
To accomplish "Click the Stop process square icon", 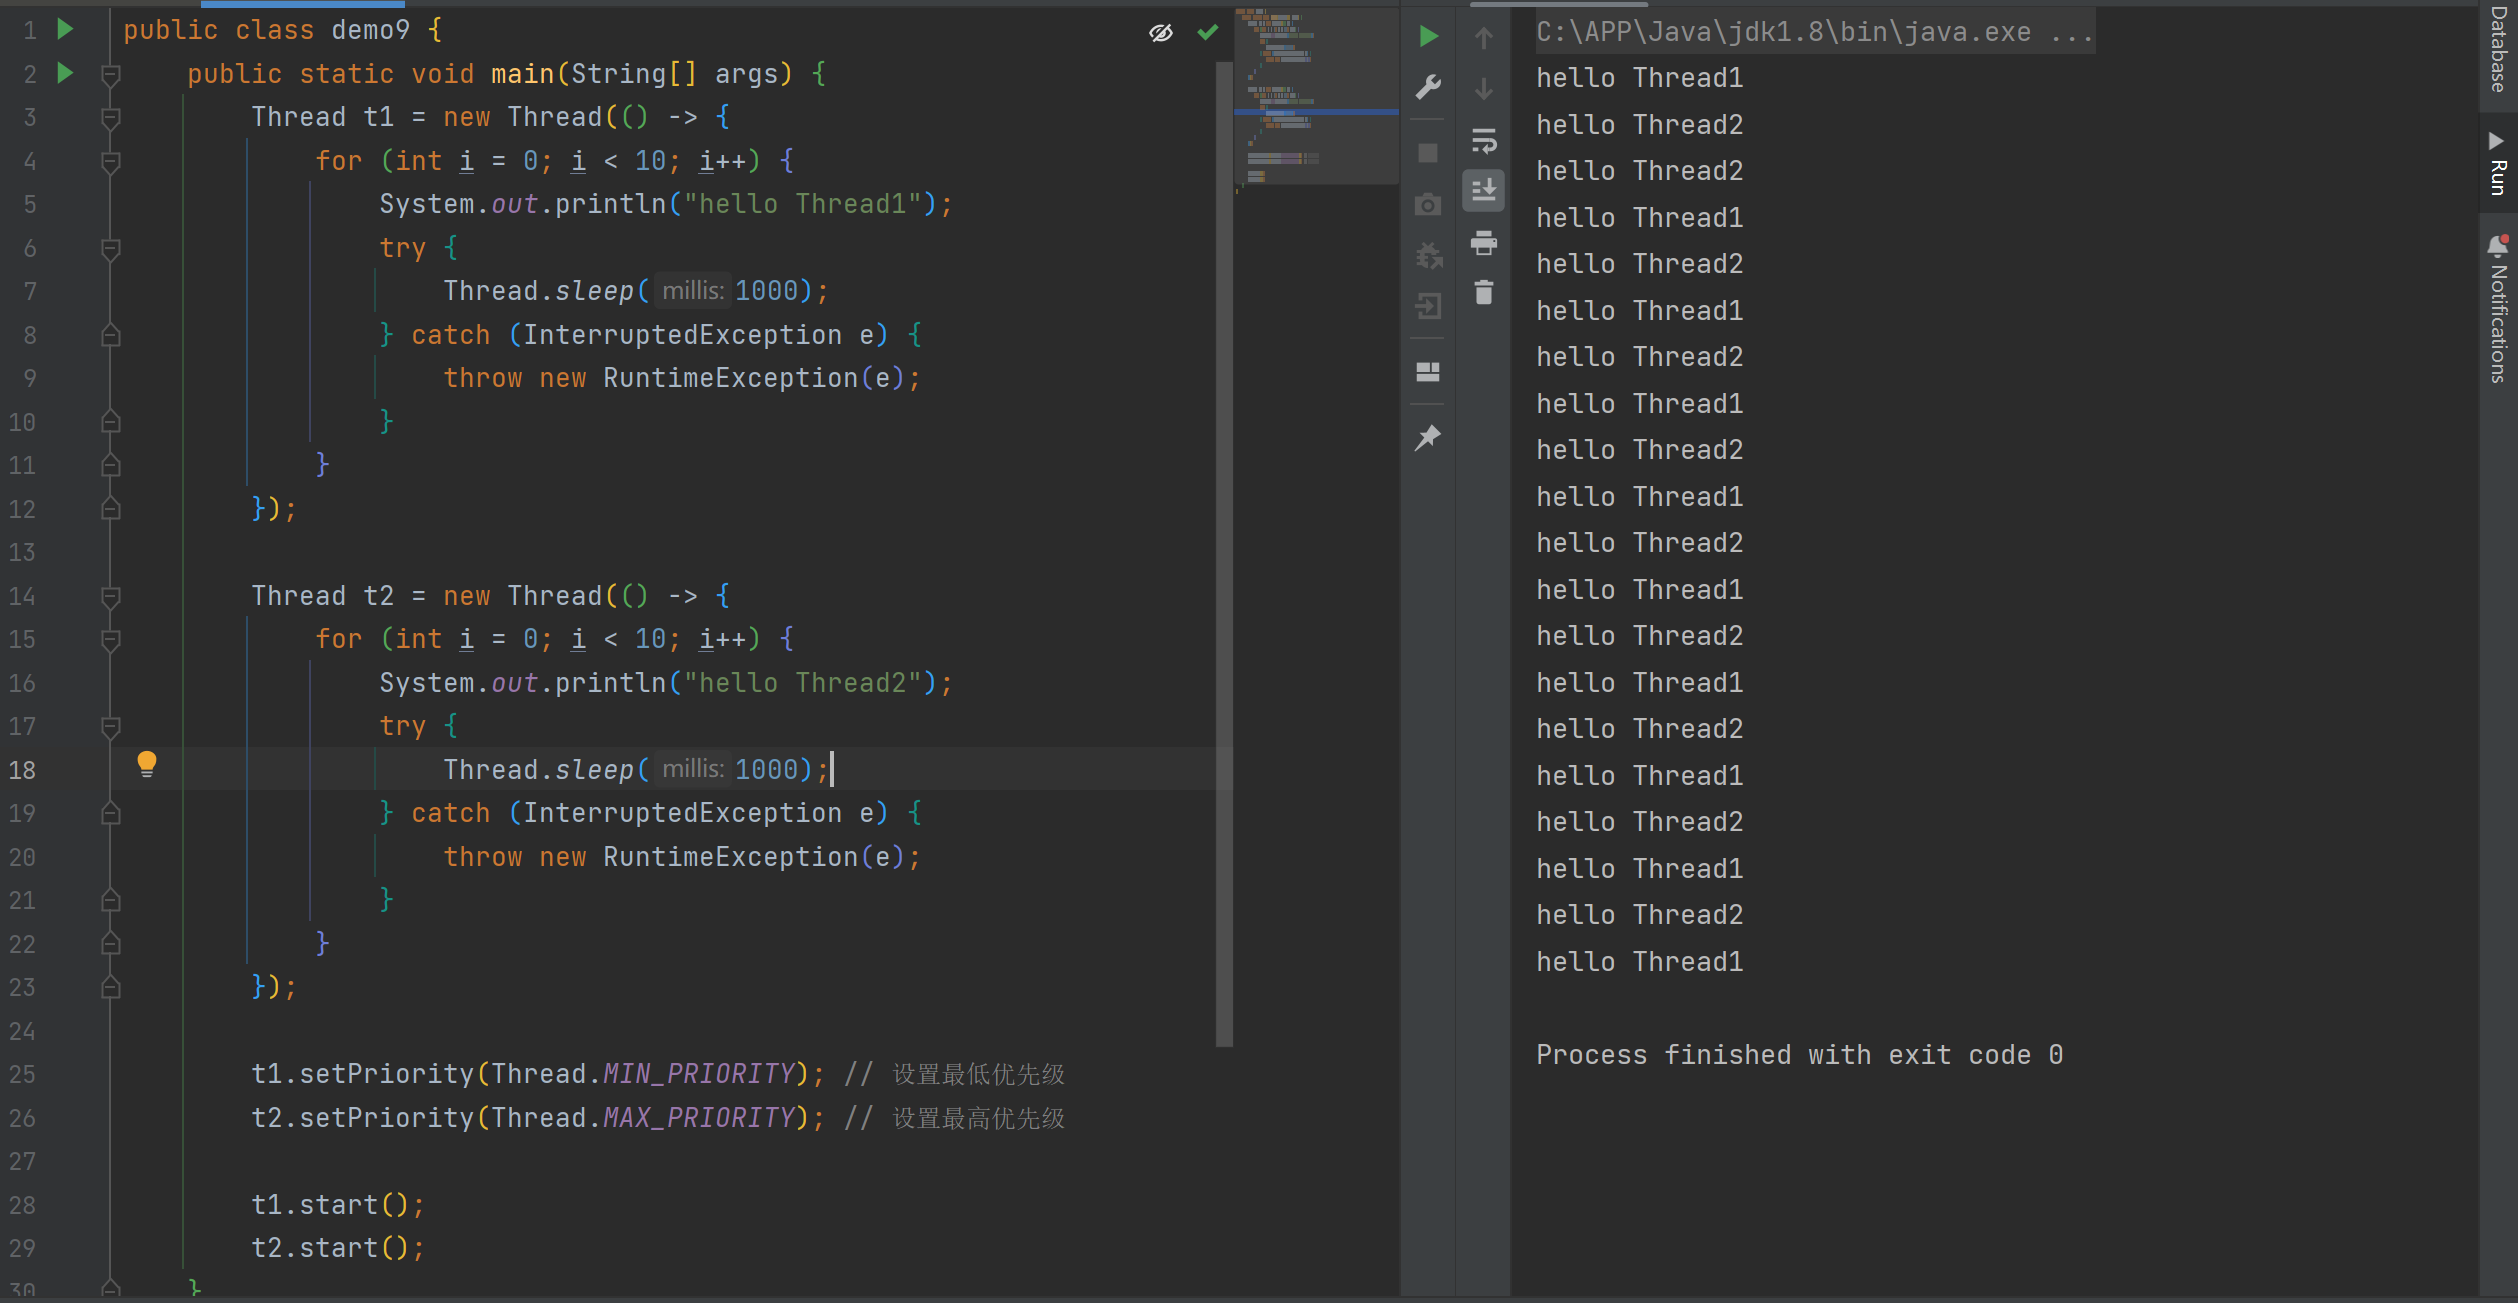I will coord(1428,153).
